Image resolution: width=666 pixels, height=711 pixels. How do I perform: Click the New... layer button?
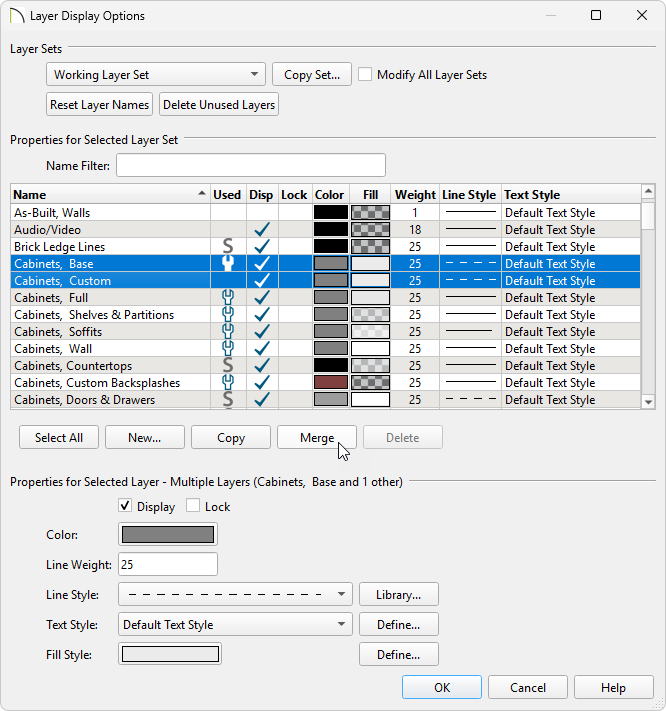(145, 437)
